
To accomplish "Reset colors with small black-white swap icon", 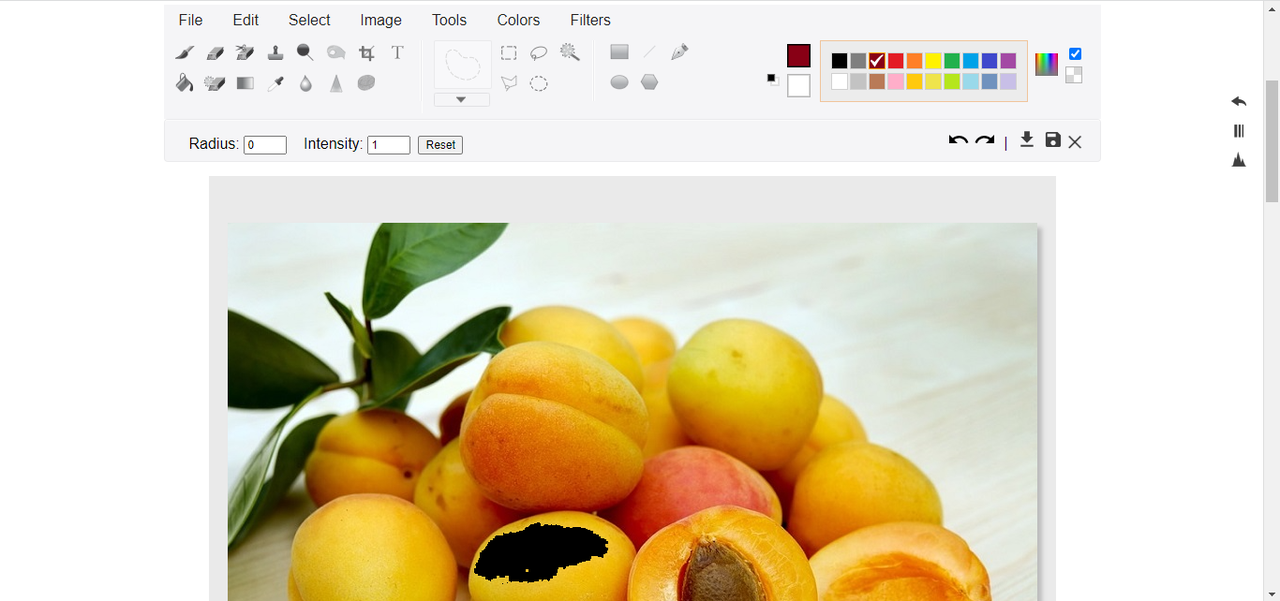I will [x=773, y=79].
